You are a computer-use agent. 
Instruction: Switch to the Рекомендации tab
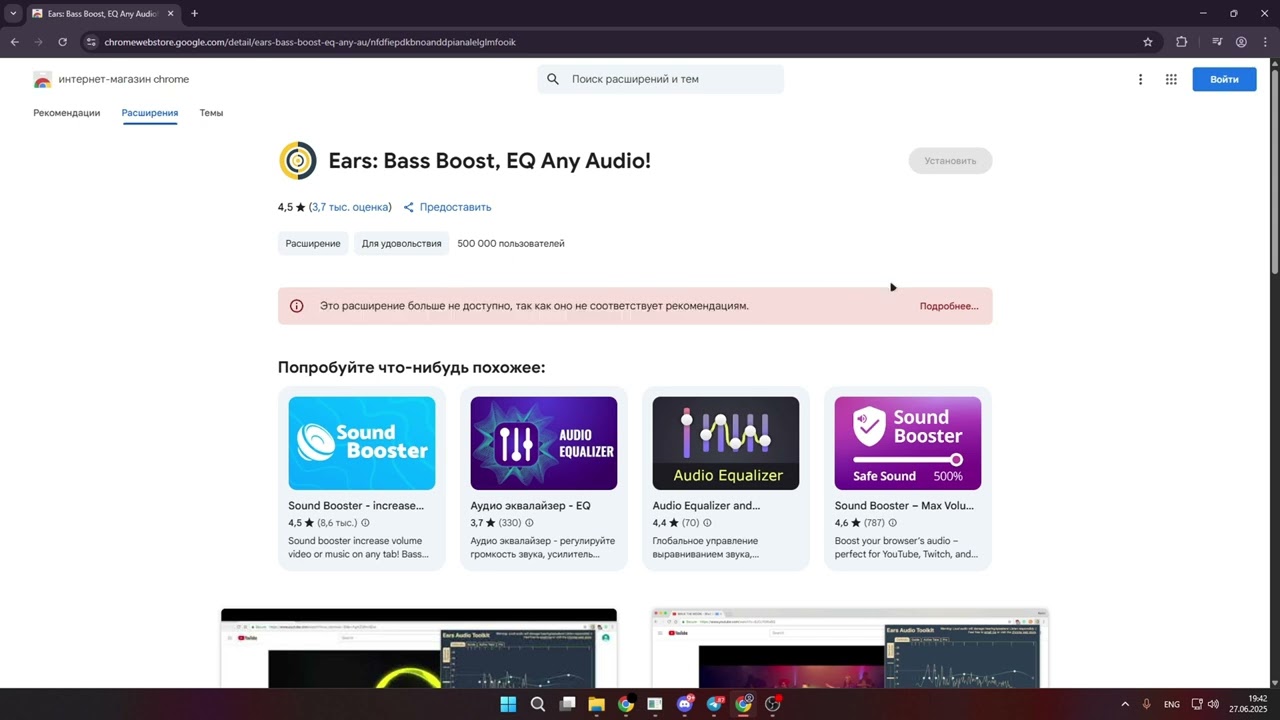[66, 113]
